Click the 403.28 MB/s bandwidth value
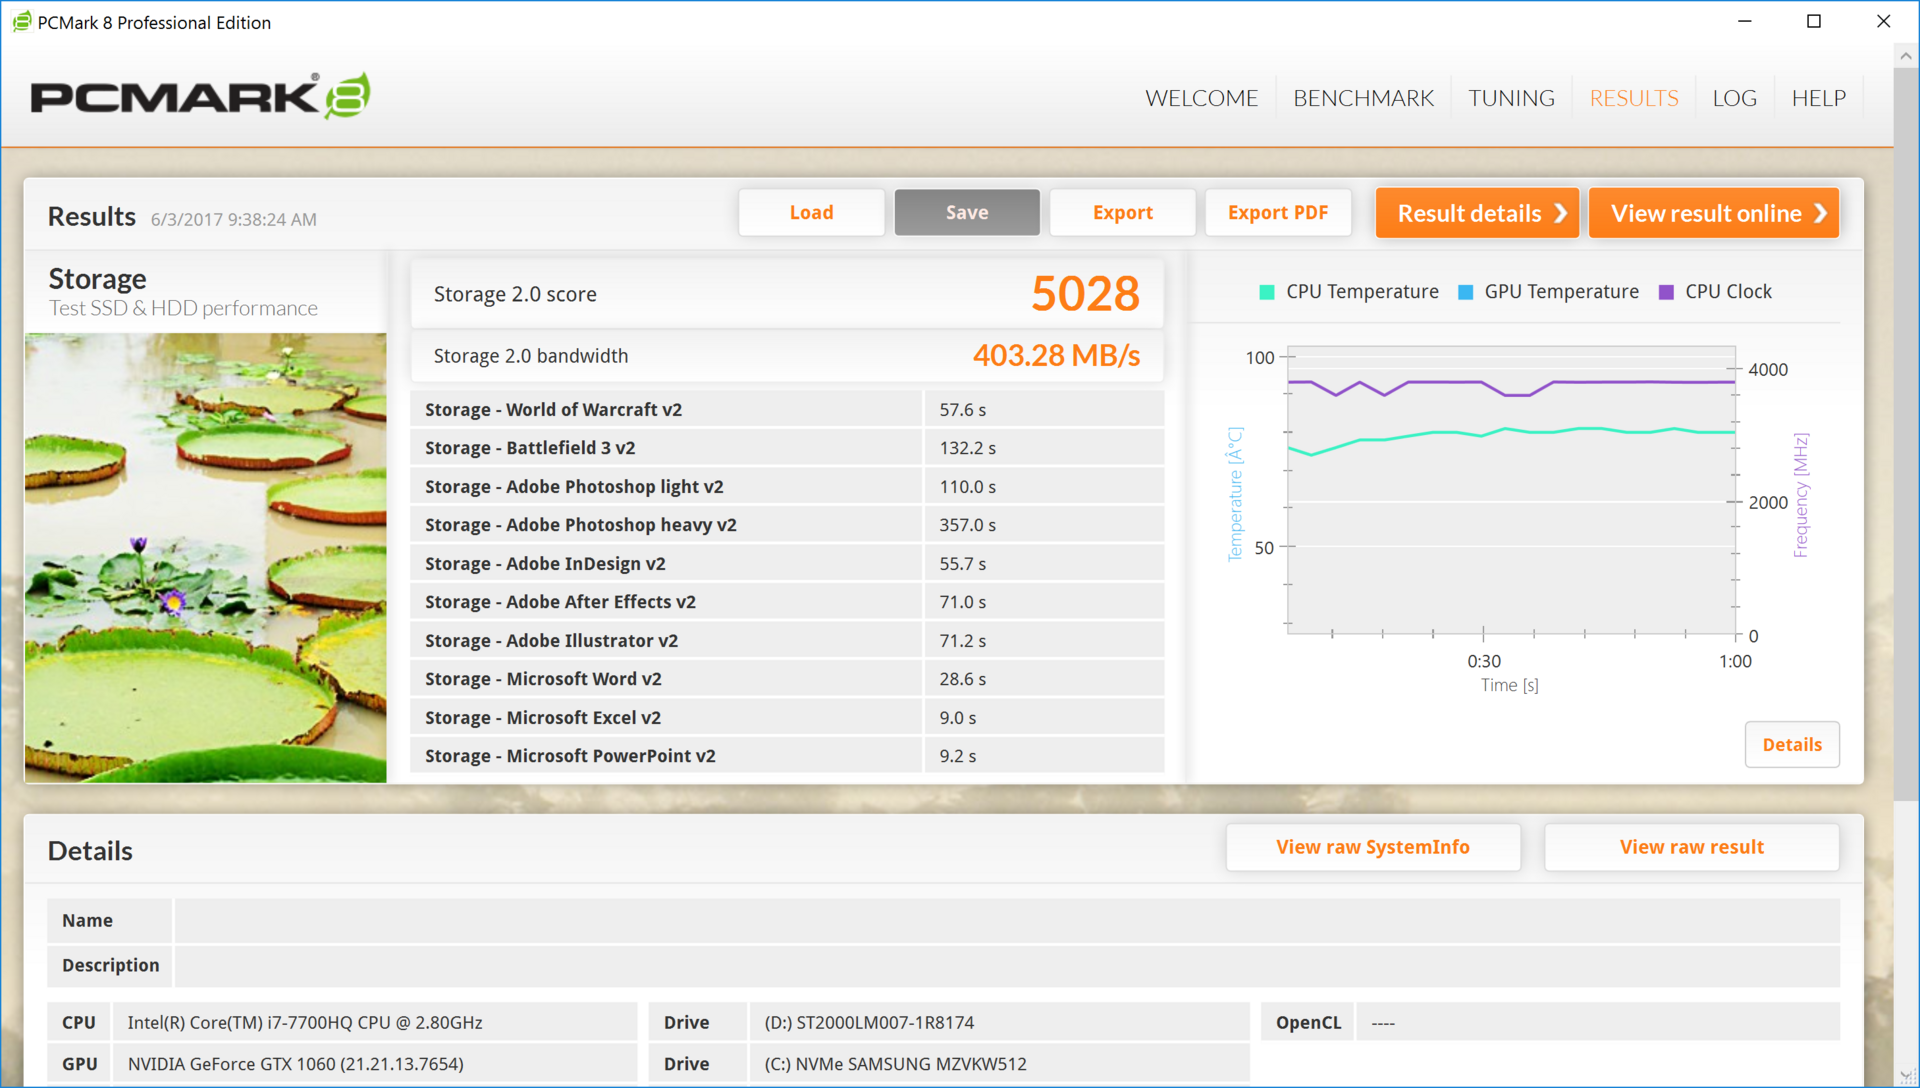The image size is (1920, 1088). (x=1056, y=356)
